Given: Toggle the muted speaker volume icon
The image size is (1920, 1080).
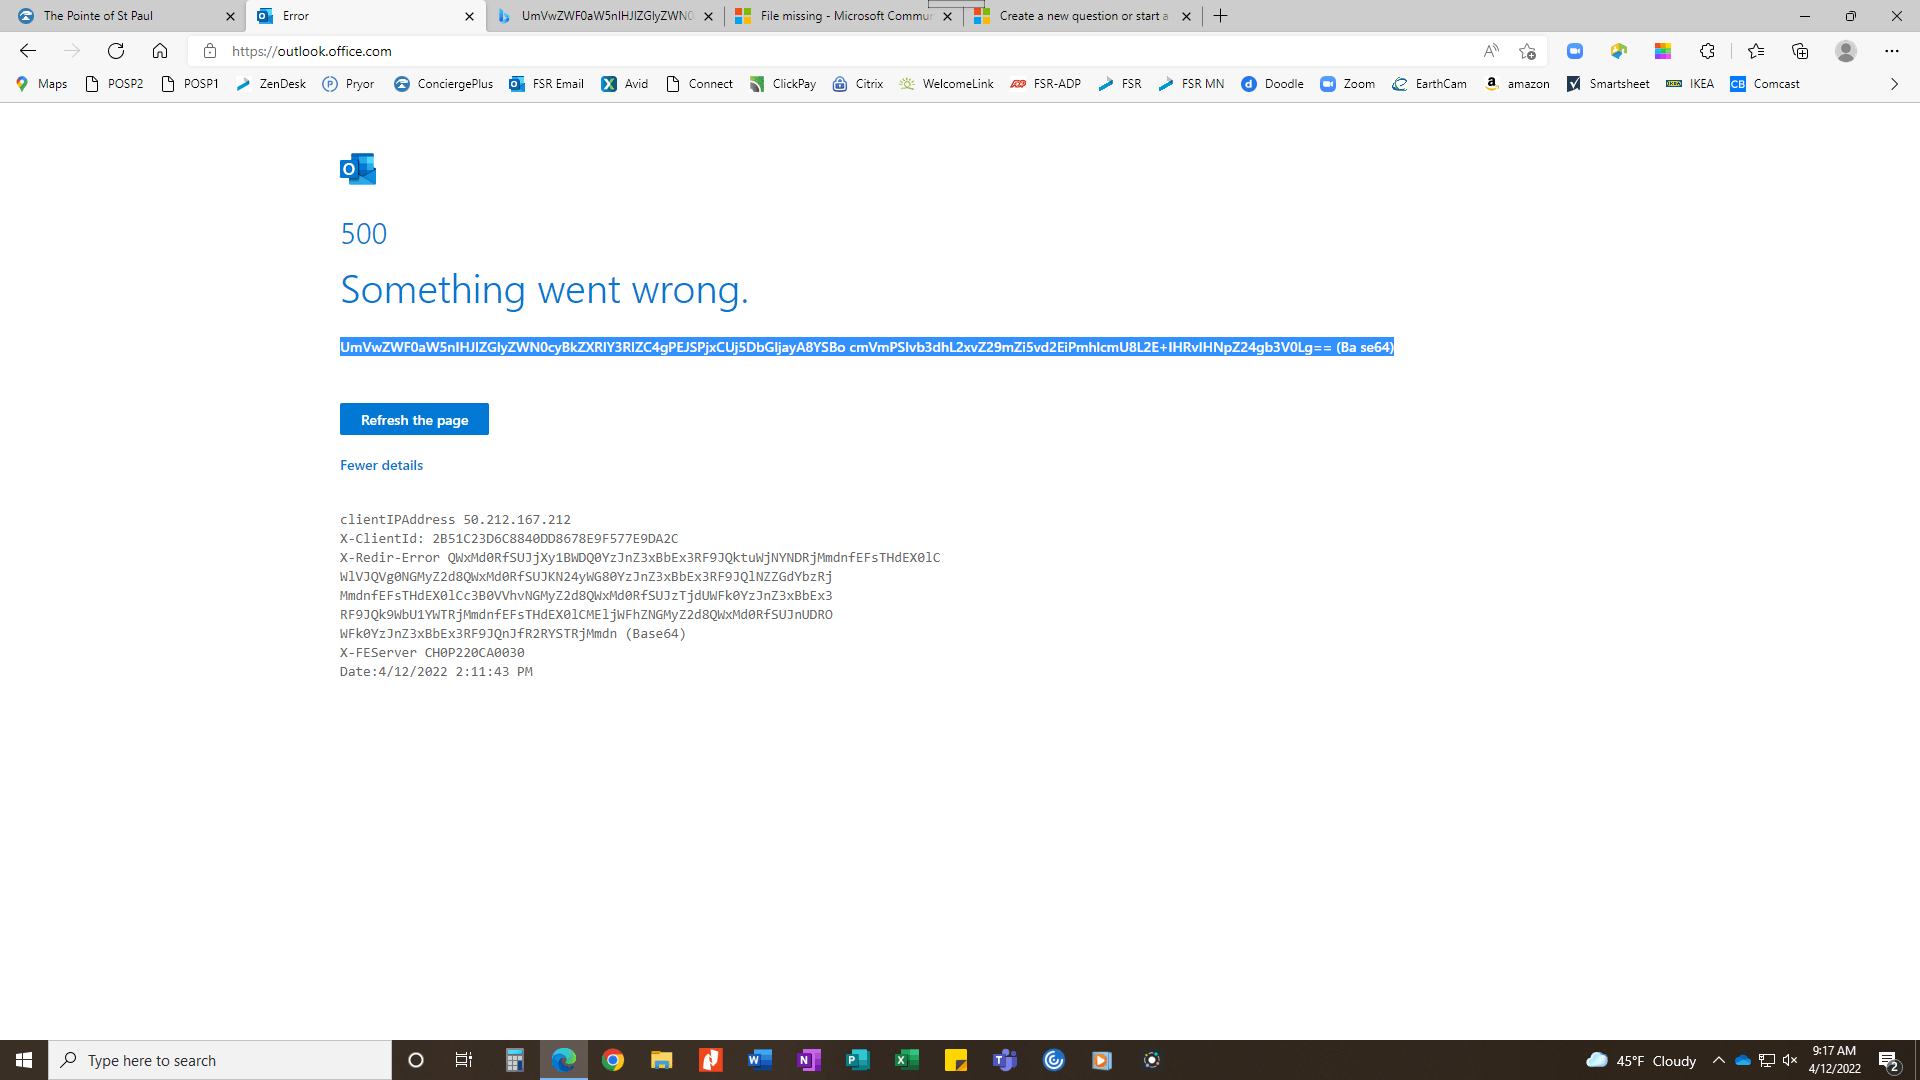Looking at the screenshot, I should coord(1790,1060).
